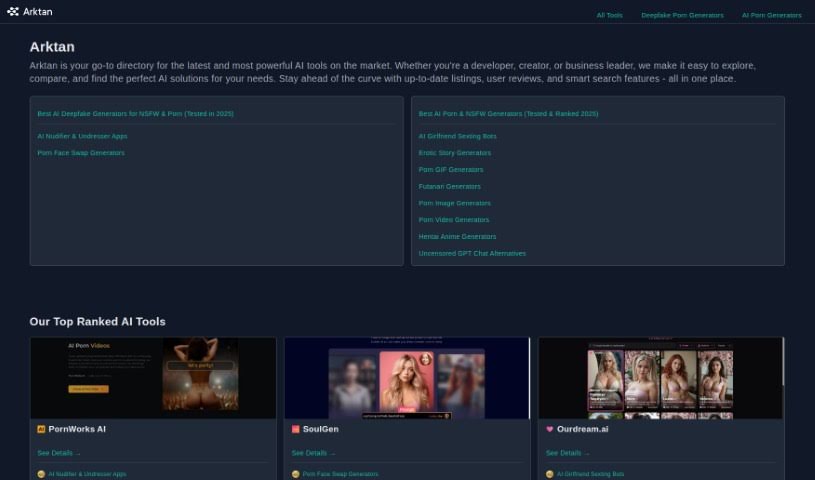Open See Details for Ourdream.ai
The height and width of the screenshot is (480, 815).
pyautogui.click(x=567, y=453)
